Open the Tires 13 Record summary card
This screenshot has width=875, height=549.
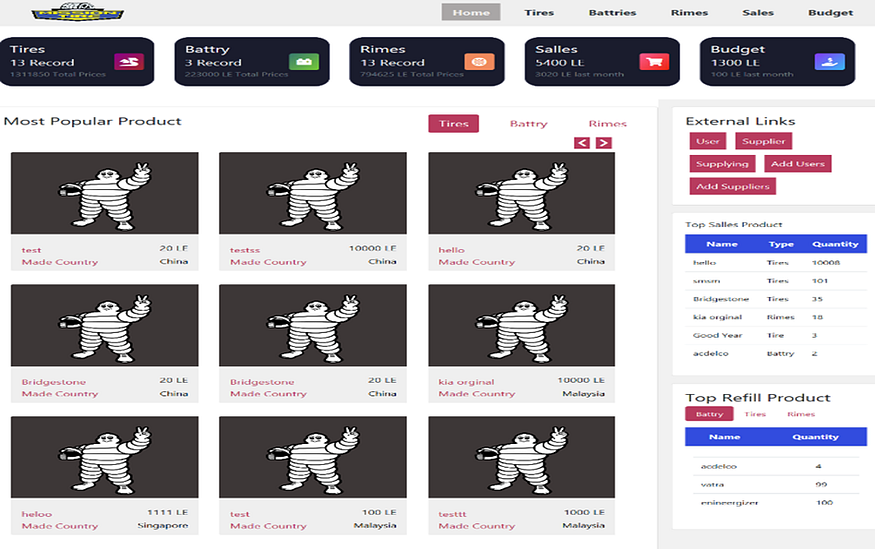click(x=77, y=61)
